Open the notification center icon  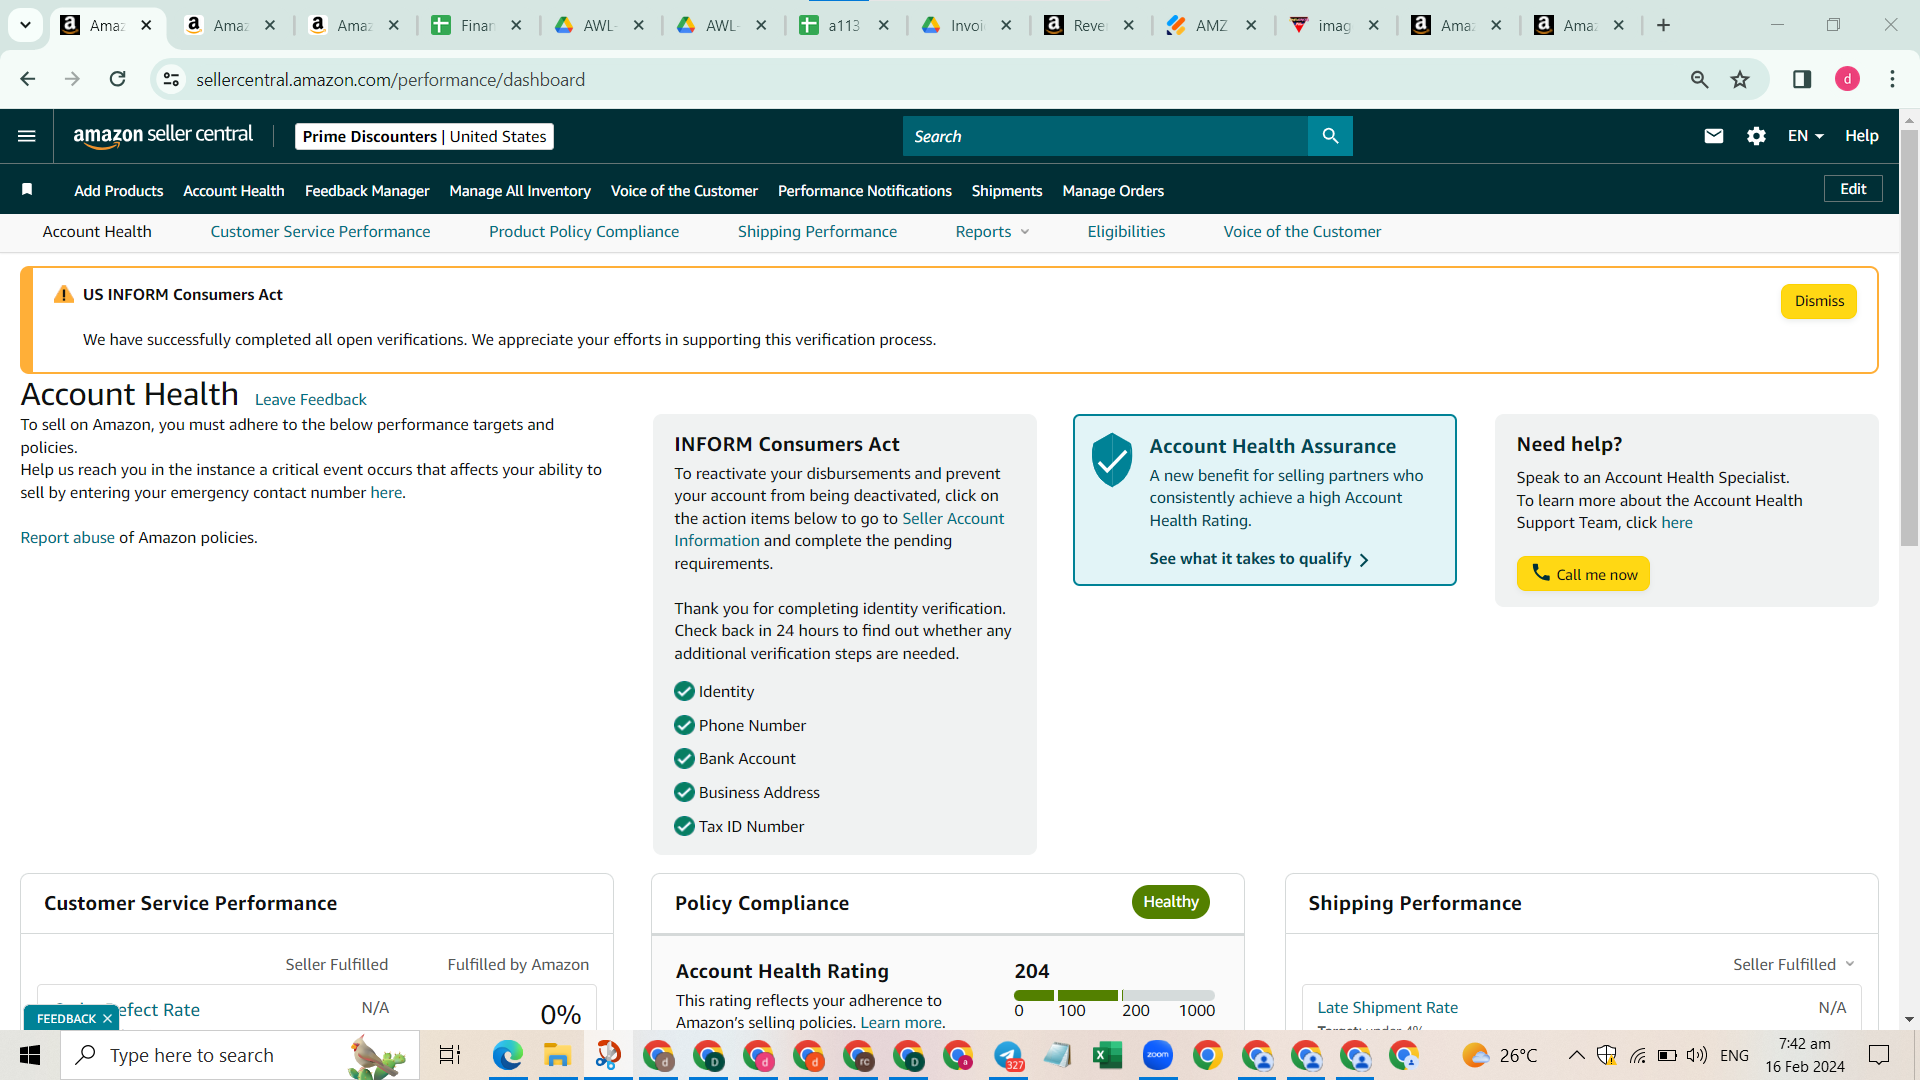coord(1879,1055)
